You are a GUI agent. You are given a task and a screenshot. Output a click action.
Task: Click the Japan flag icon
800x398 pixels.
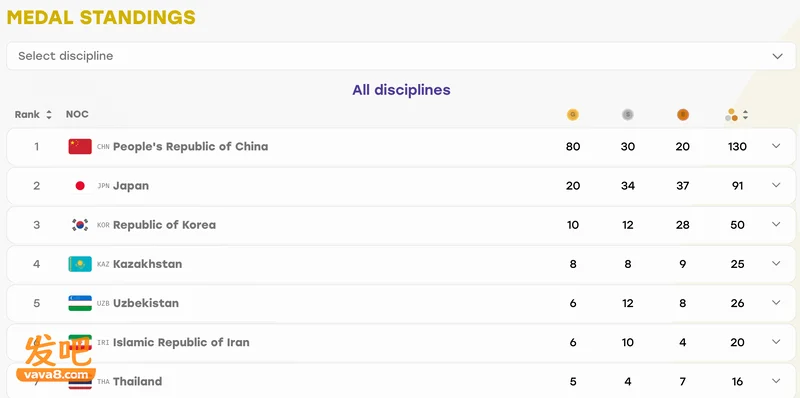(x=80, y=186)
